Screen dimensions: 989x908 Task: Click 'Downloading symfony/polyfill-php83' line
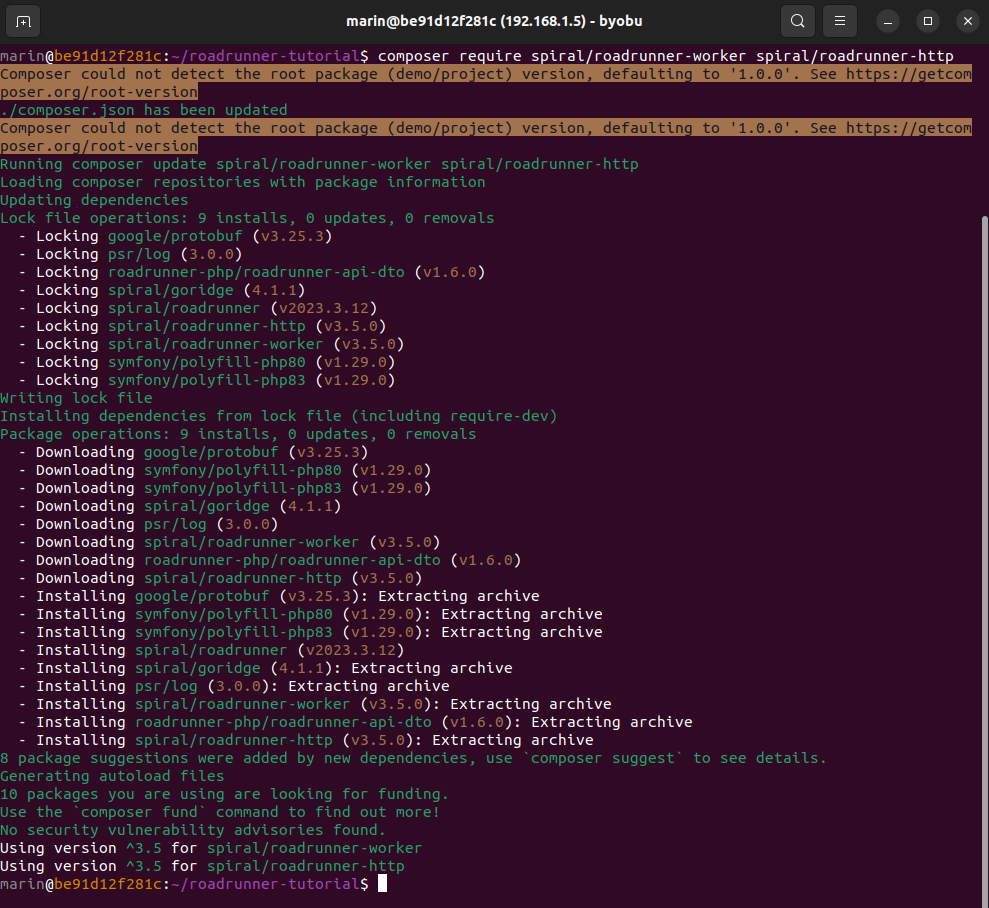pos(225,488)
